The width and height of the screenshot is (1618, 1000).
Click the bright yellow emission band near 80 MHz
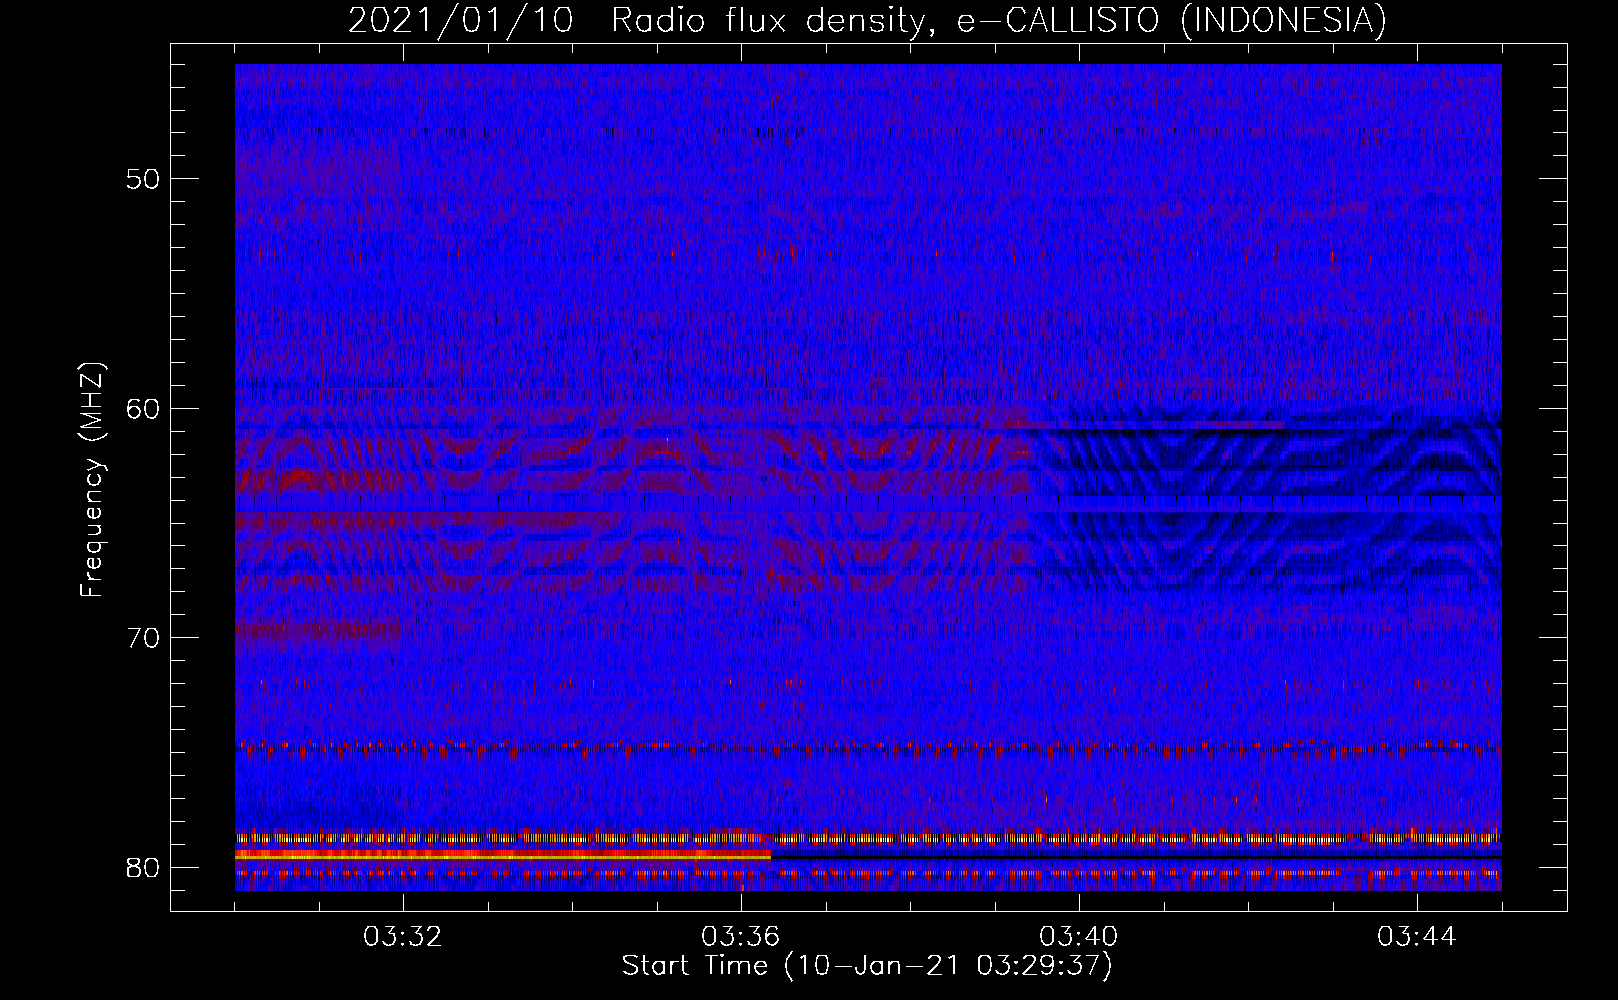[x=503, y=855]
